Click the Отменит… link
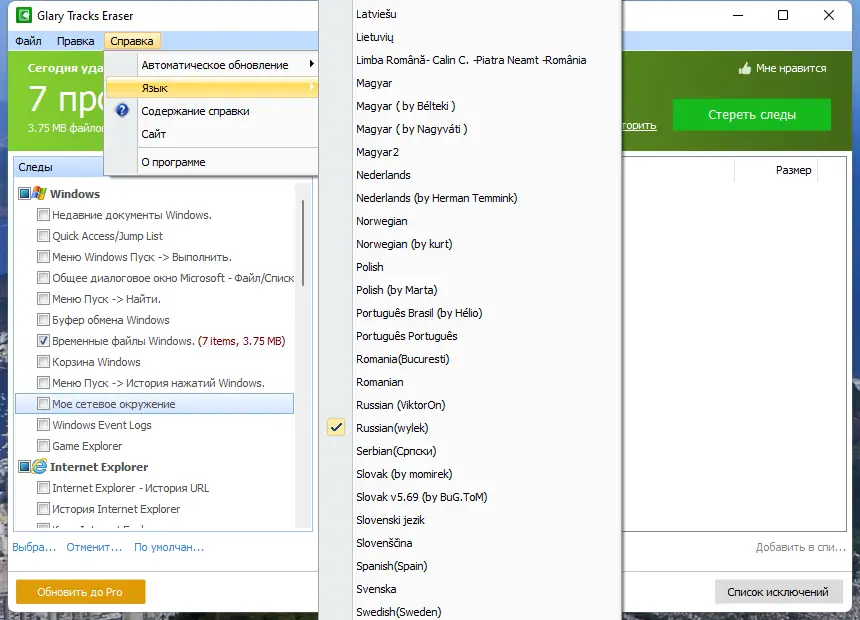This screenshot has width=860, height=620. click(x=94, y=547)
